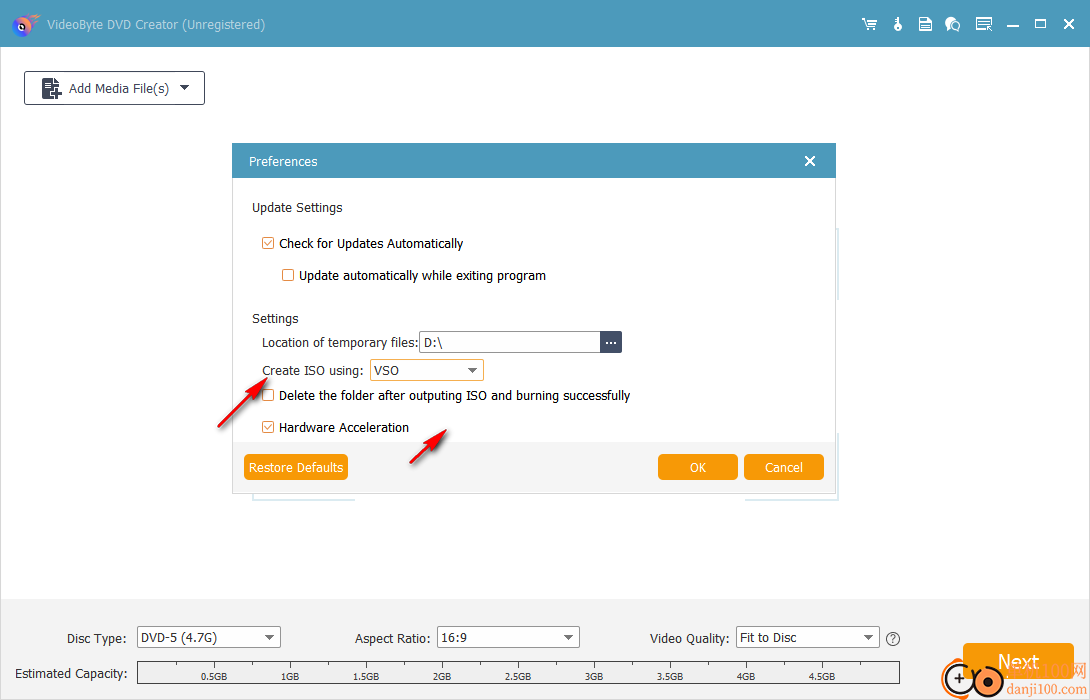The image size is (1090, 700).
Task: Disable Hardware Acceleration checkbox
Action: coord(268,428)
